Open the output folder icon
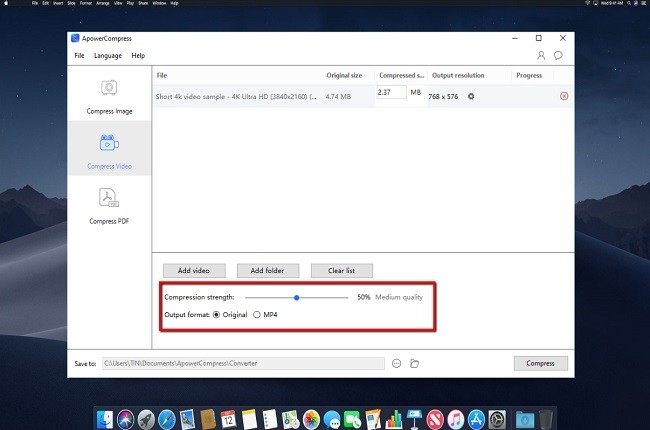The width and height of the screenshot is (650, 430). 414,363
